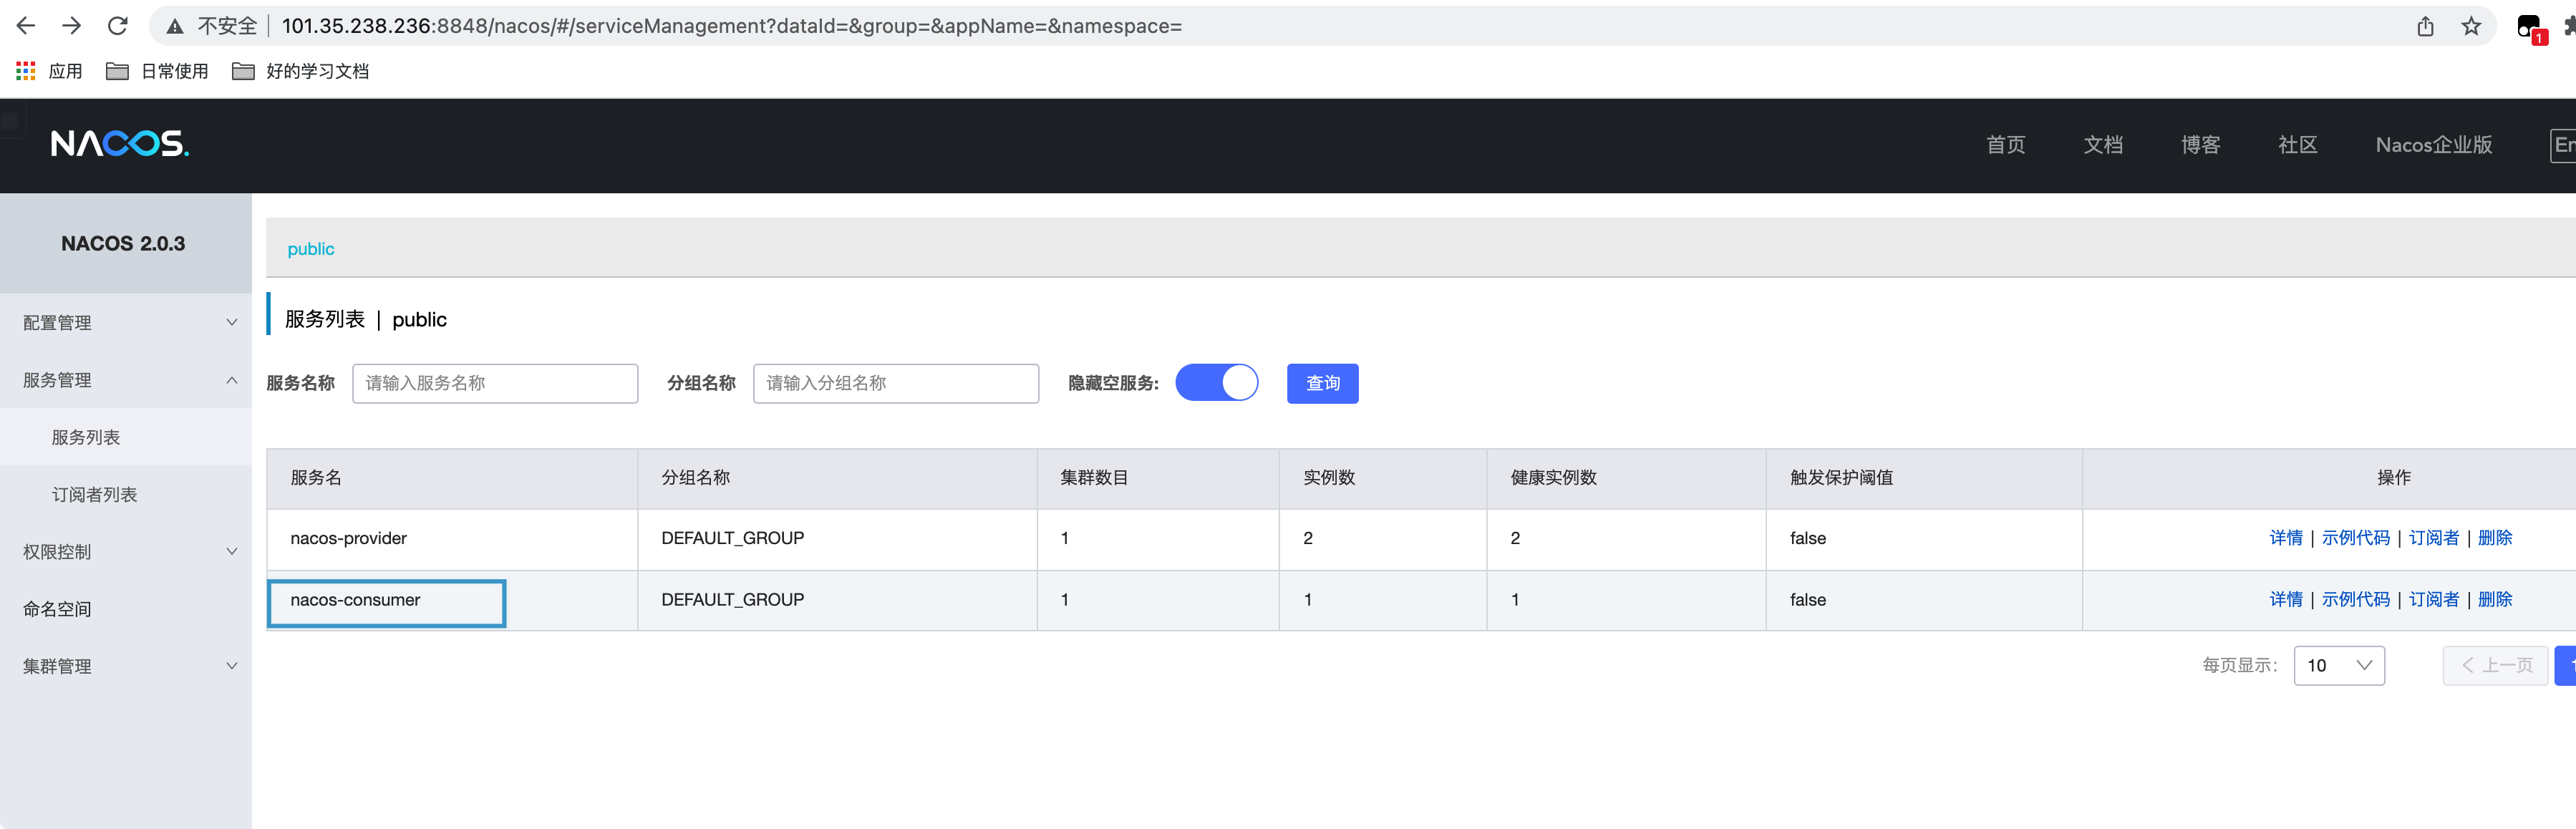Click the share page icon
Viewport: 2576px width, 829px height.
(2425, 26)
